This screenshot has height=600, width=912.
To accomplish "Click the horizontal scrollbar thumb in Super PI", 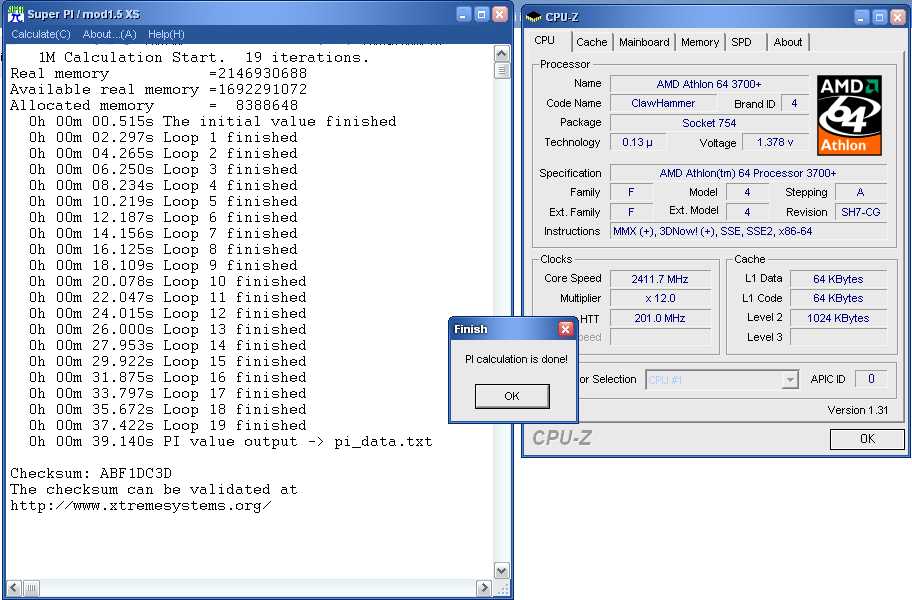I will pos(31,588).
